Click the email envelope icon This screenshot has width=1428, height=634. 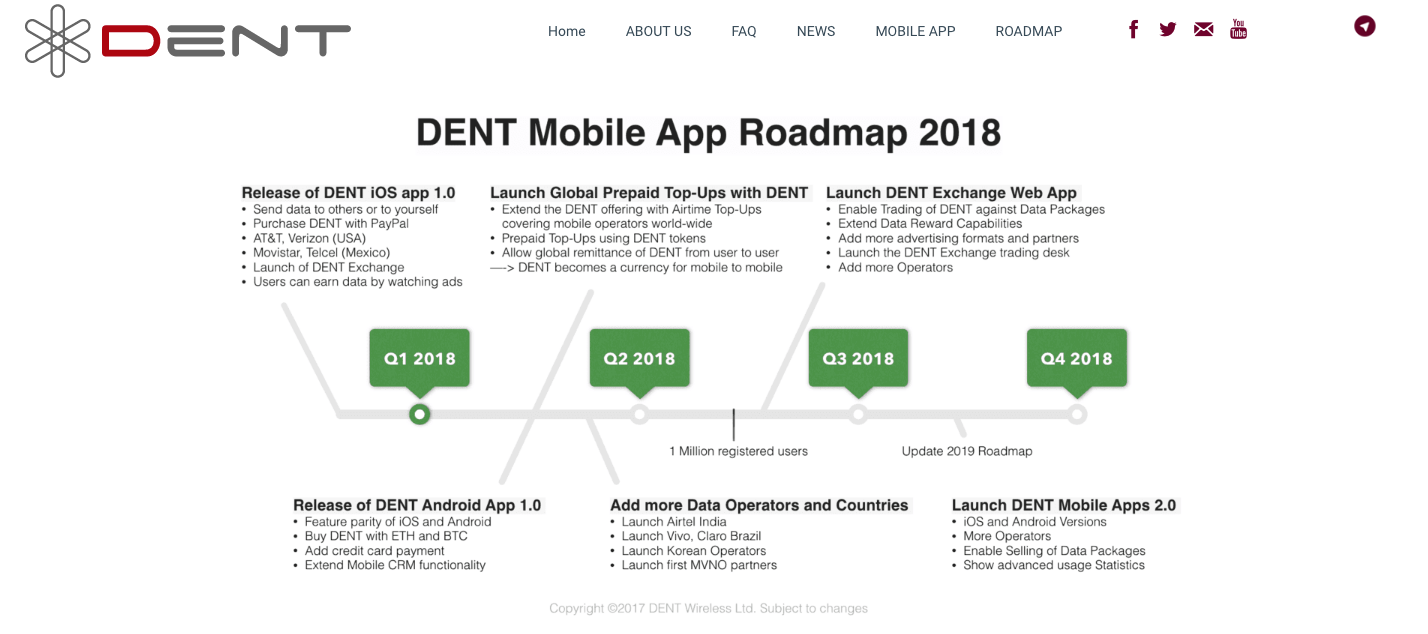tap(1204, 29)
